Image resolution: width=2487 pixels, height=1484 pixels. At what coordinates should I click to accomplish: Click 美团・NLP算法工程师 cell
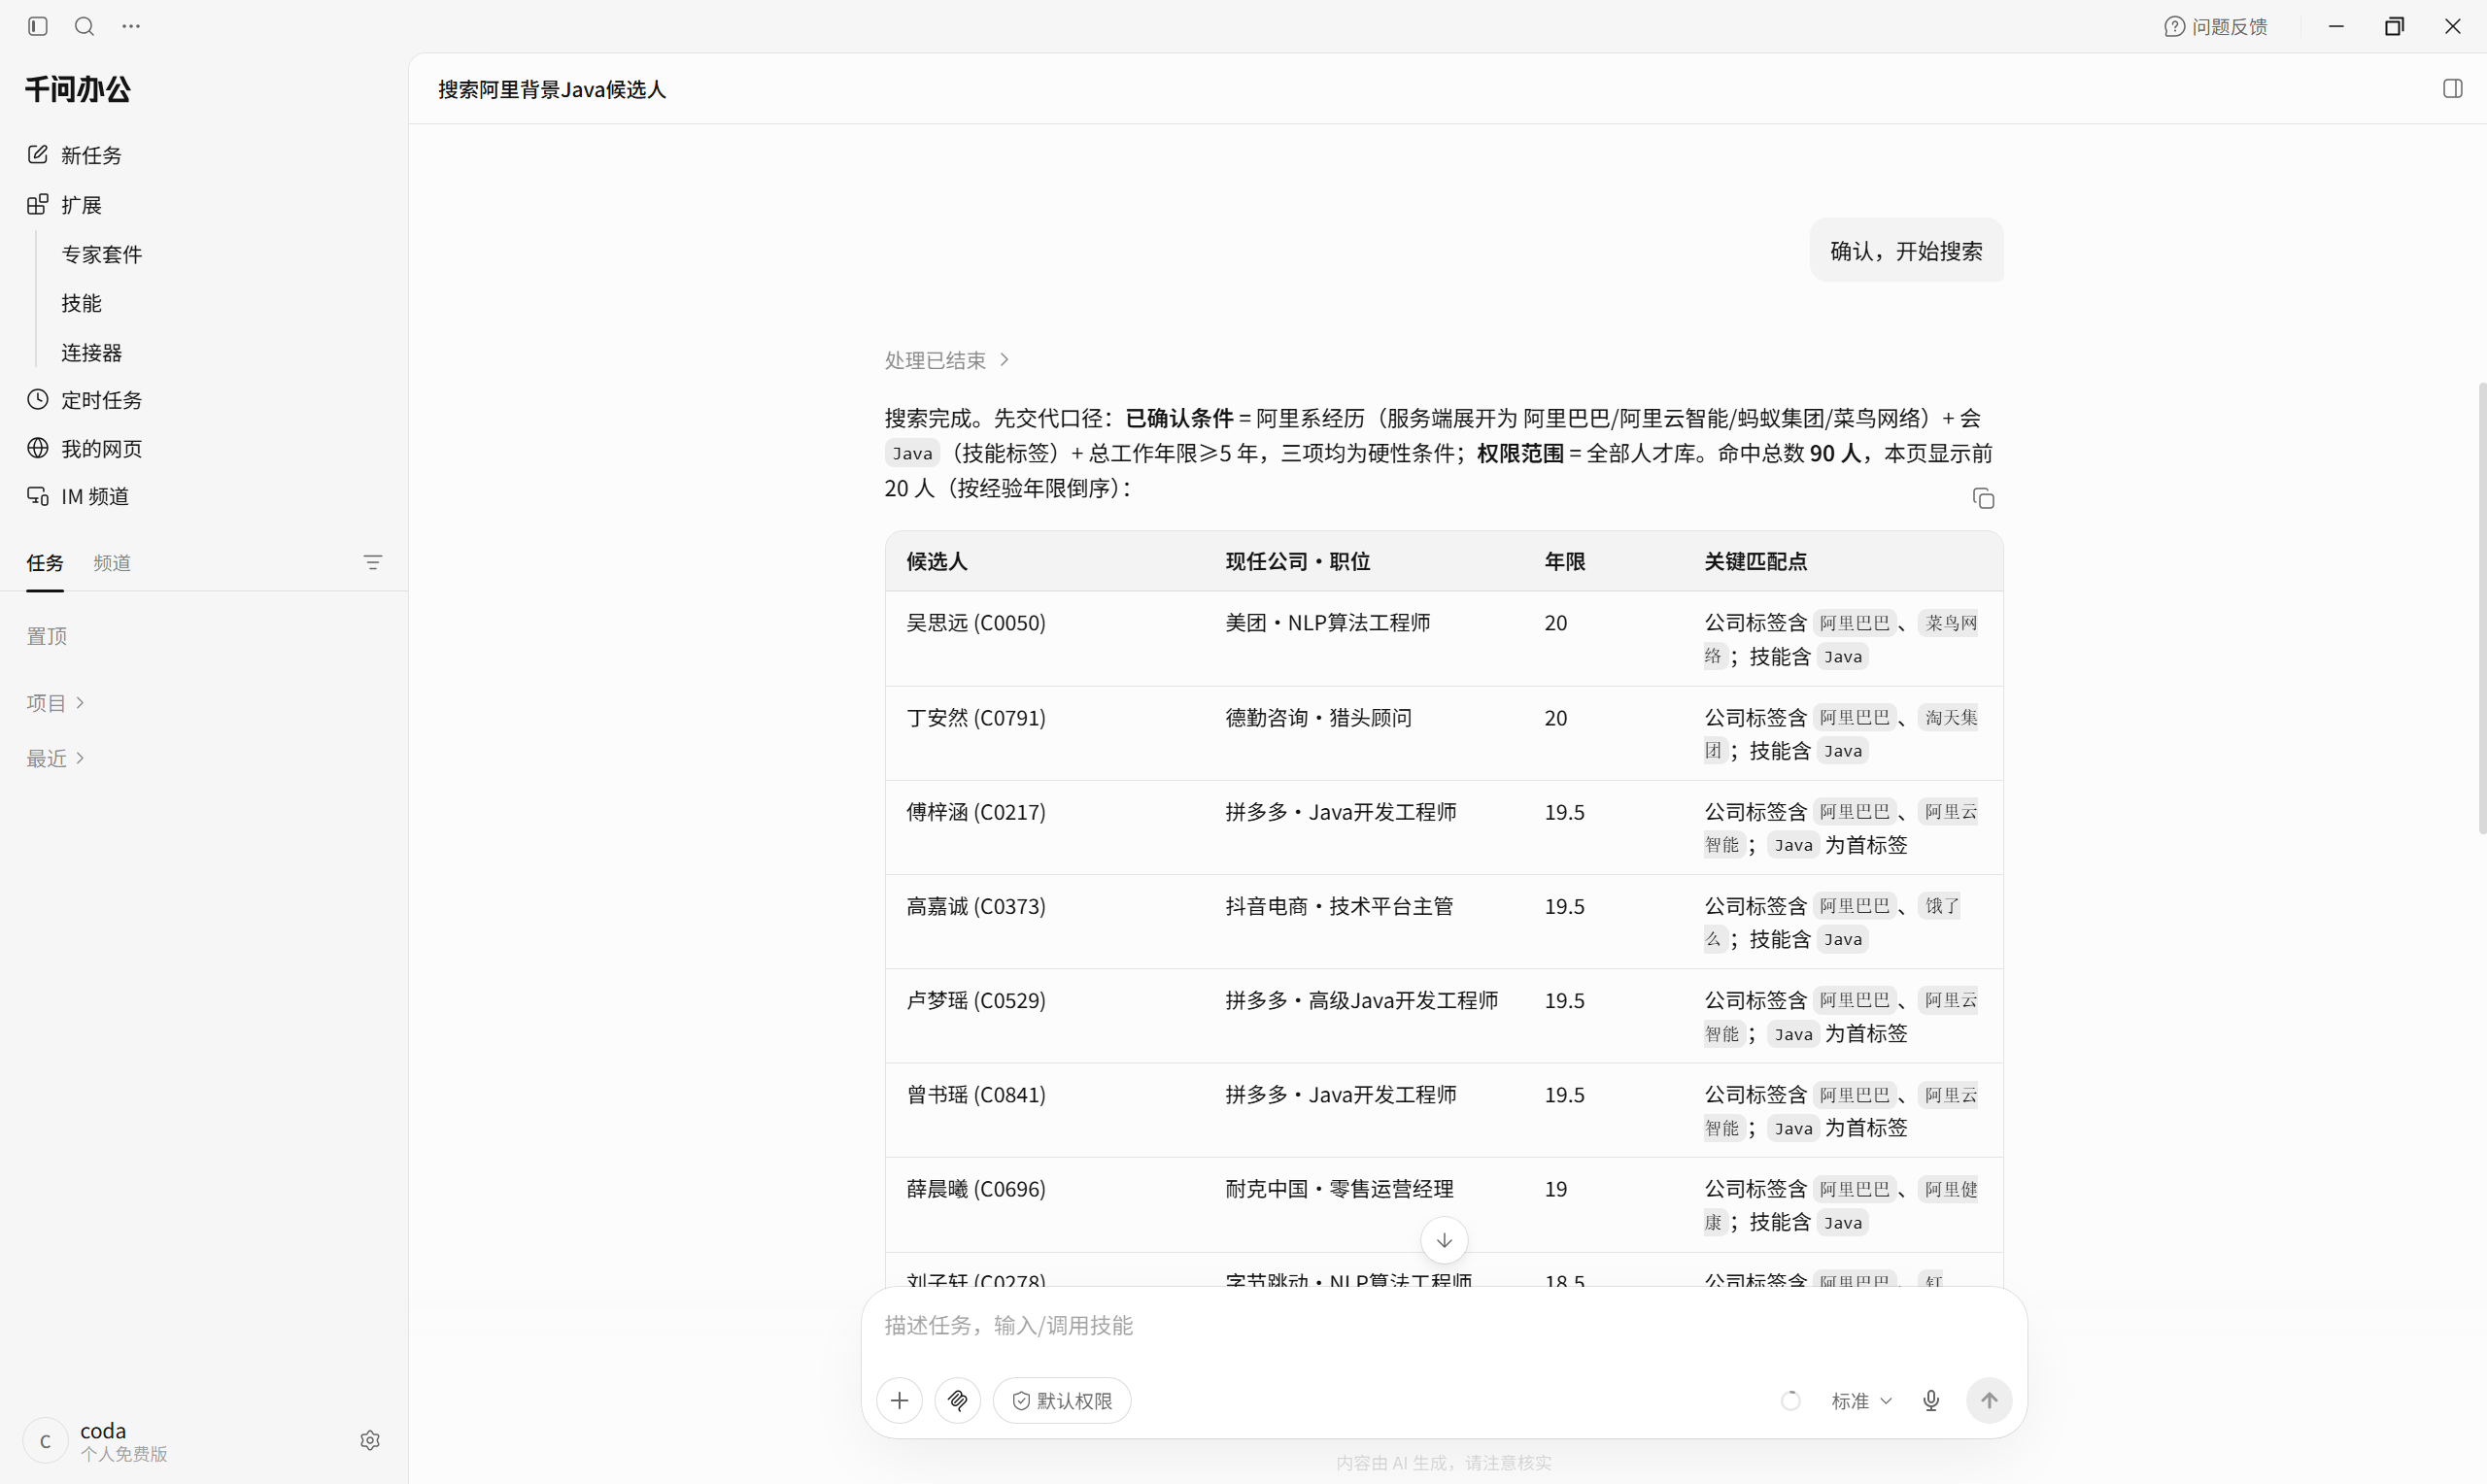[x=1328, y=623]
